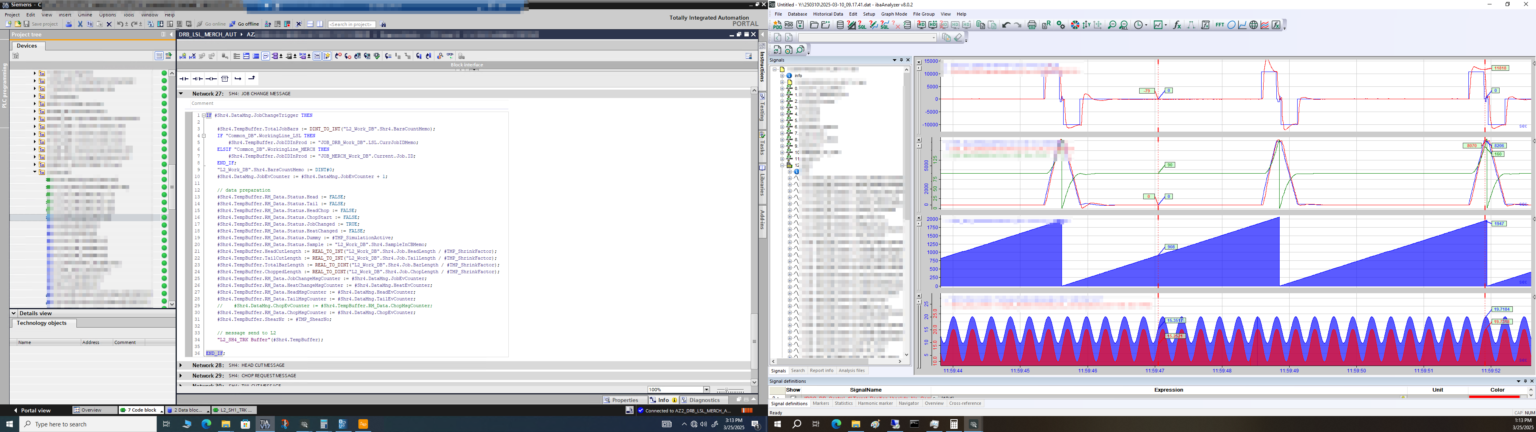
Task: Open the Properties inspector tab
Action: pyautogui.click(x=624, y=400)
